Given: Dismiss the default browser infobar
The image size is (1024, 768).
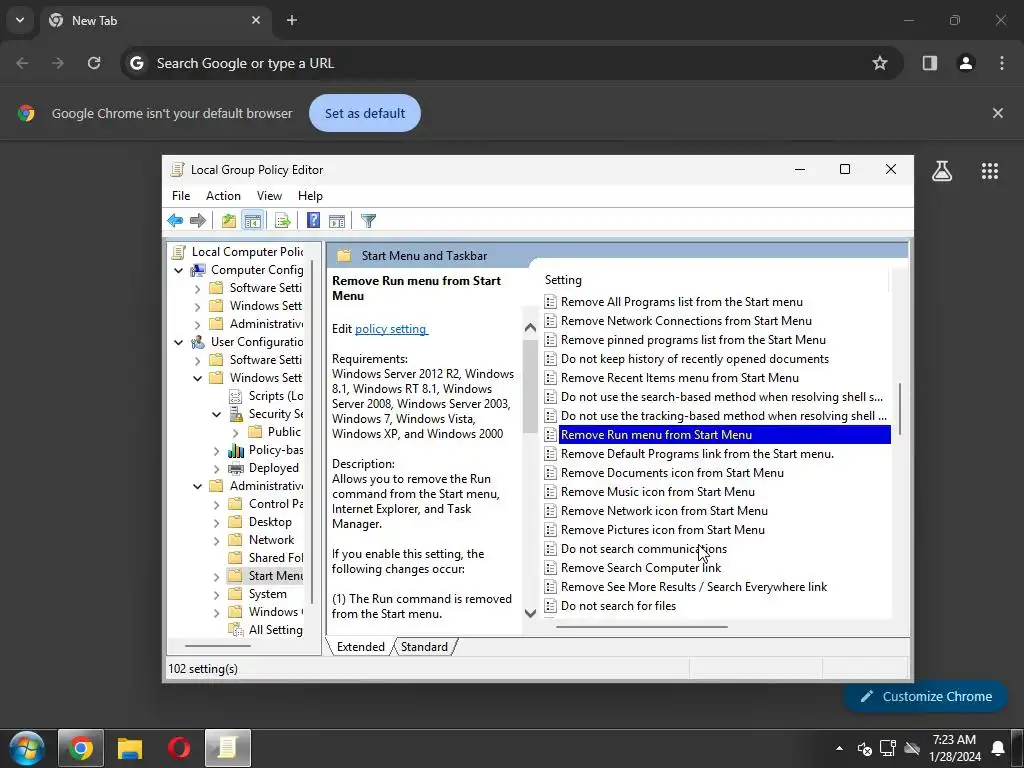Looking at the screenshot, I should pyautogui.click(x=998, y=113).
